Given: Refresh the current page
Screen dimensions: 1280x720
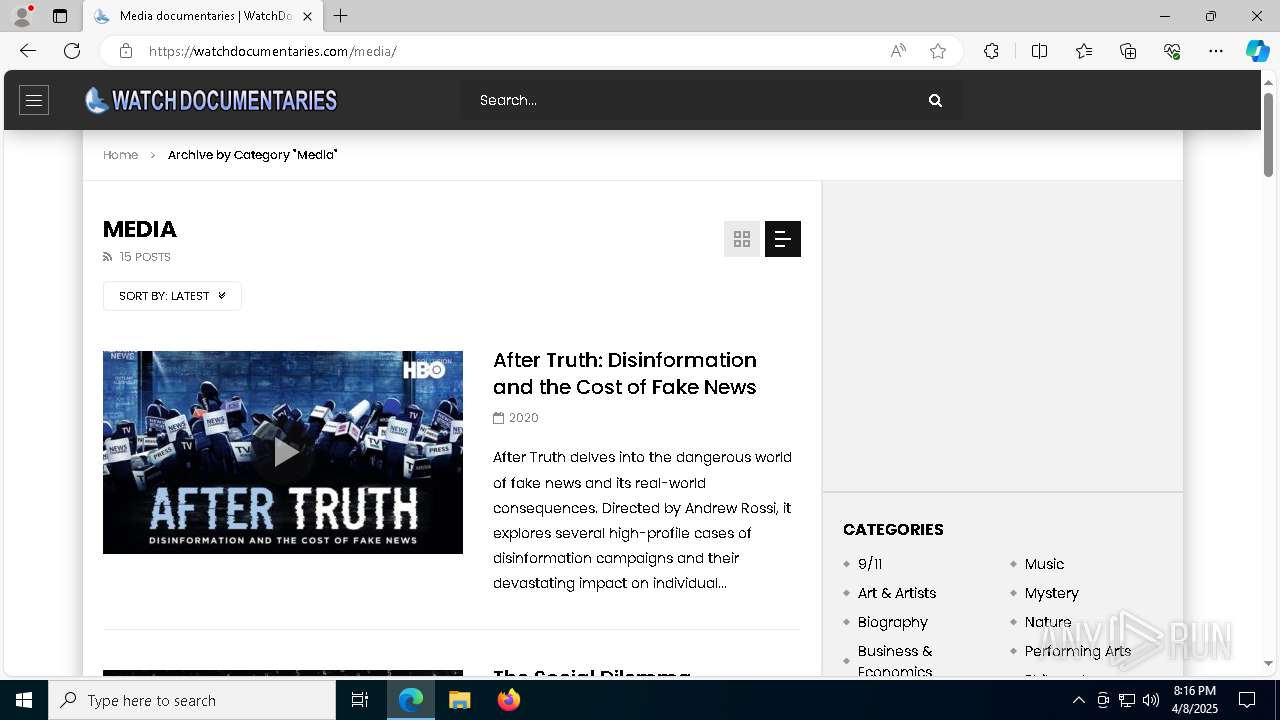Looking at the screenshot, I should (72, 51).
